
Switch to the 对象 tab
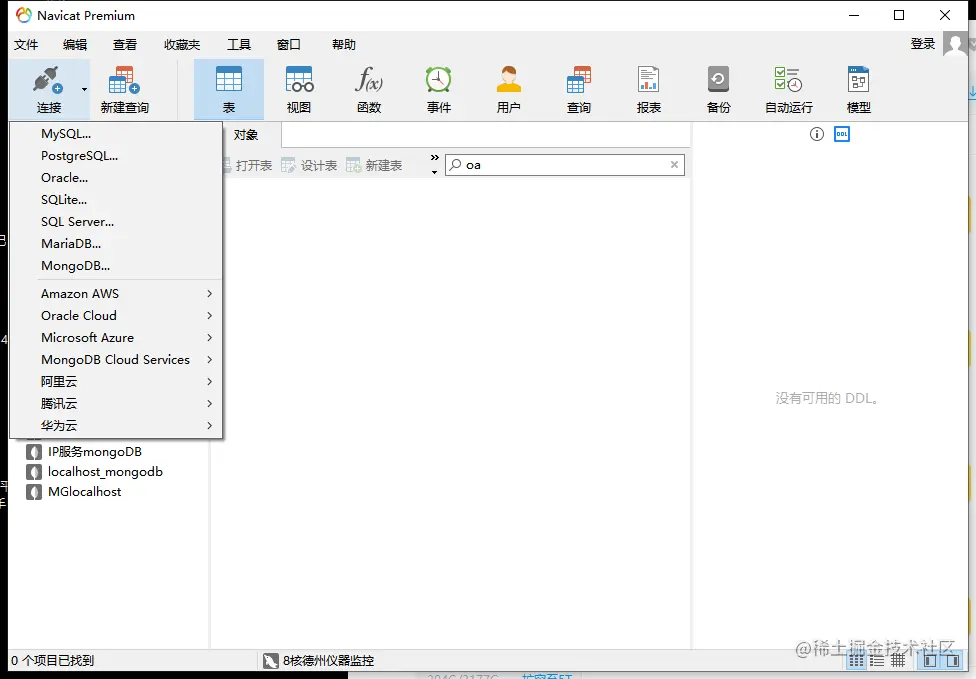(246, 135)
